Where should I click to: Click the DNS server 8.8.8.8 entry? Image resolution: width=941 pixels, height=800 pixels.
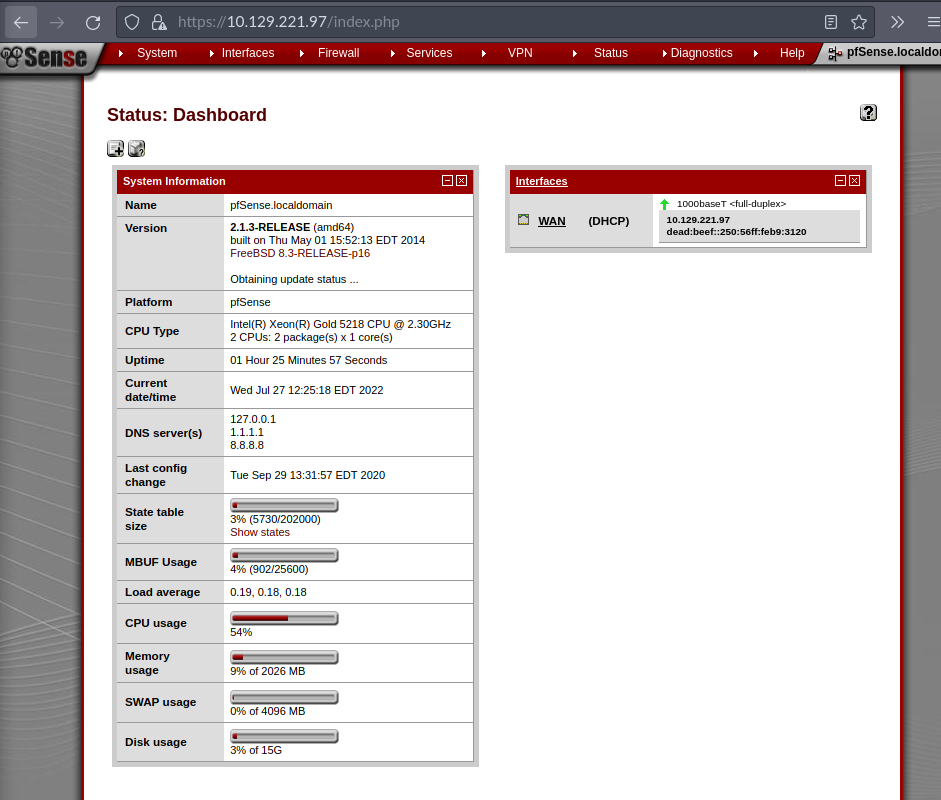247,445
